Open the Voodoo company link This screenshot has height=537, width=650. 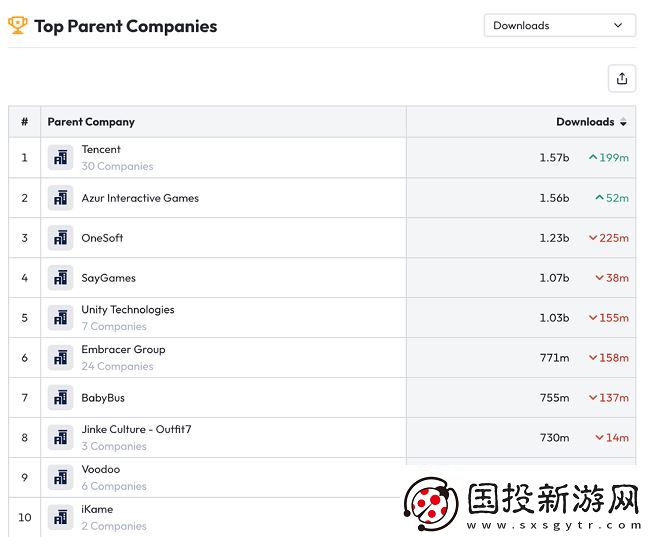[x=100, y=469]
